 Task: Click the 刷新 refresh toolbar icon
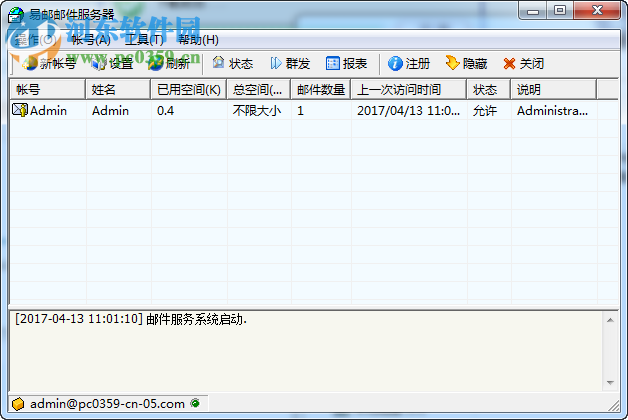point(155,63)
